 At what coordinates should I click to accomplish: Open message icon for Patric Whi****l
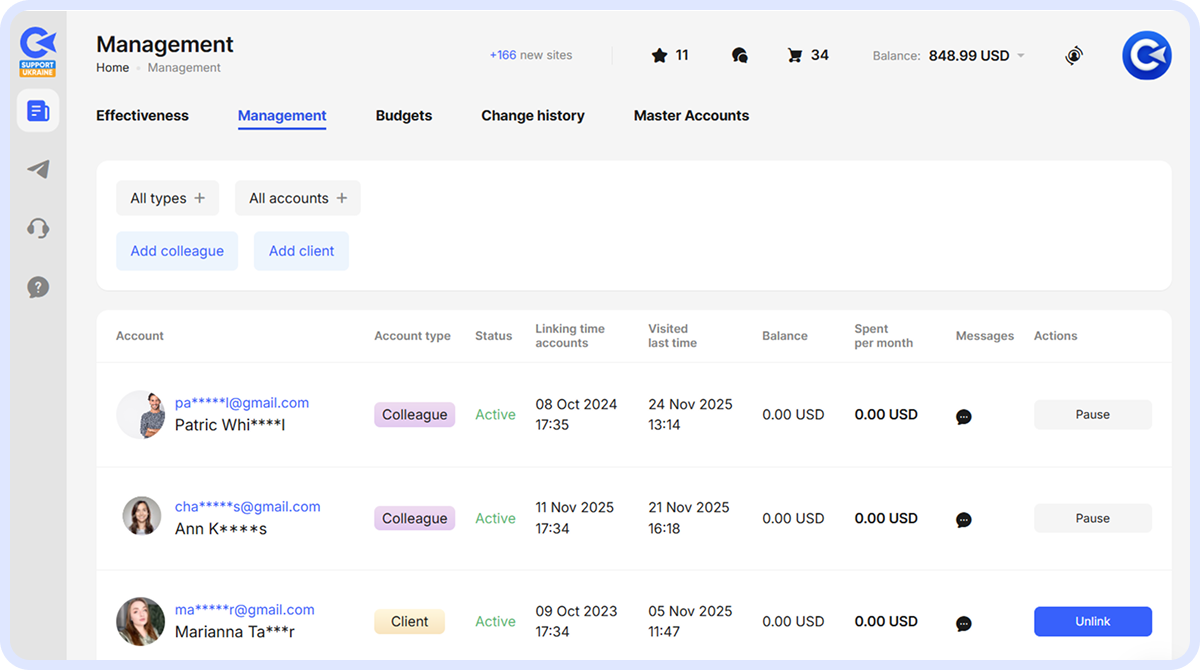coord(963,417)
